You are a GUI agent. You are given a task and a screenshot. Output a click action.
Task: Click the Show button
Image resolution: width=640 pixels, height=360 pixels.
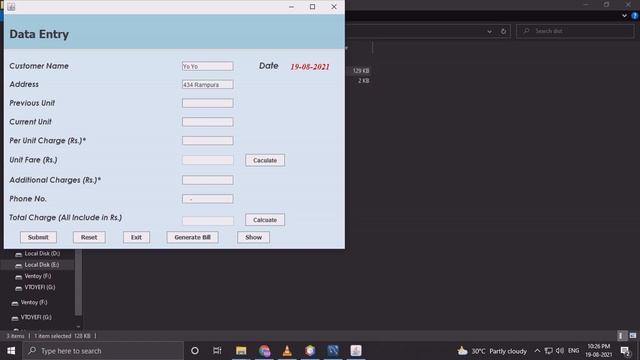click(x=253, y=237)
